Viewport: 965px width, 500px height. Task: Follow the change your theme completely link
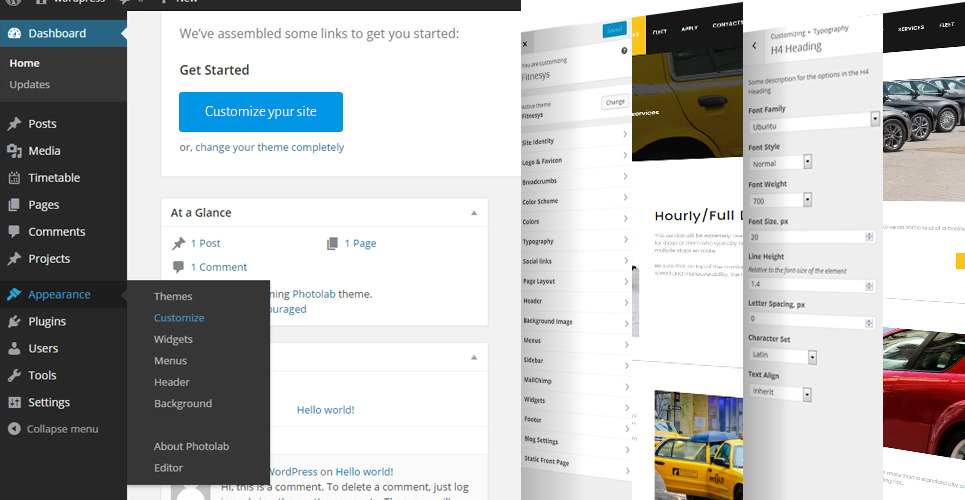269,147
